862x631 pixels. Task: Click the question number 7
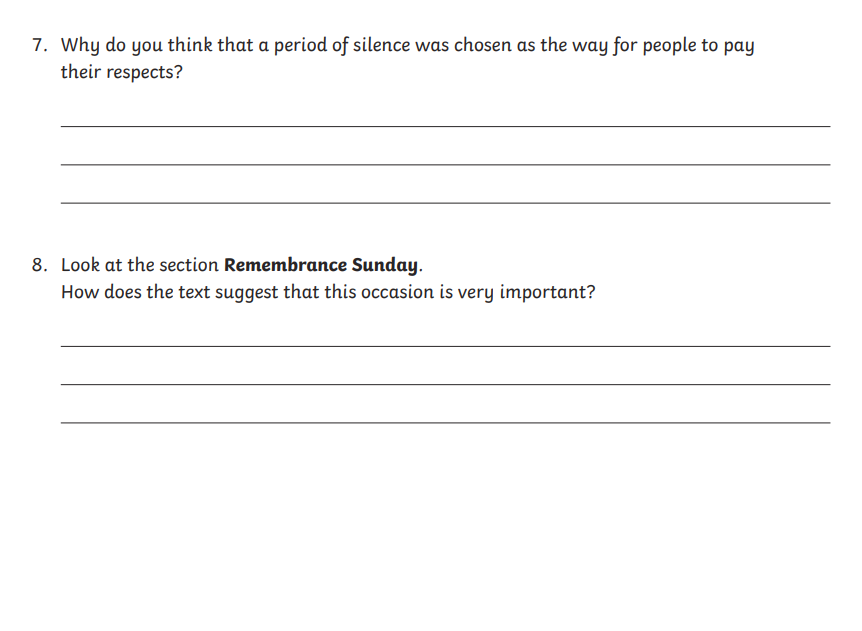click(40, 45)
